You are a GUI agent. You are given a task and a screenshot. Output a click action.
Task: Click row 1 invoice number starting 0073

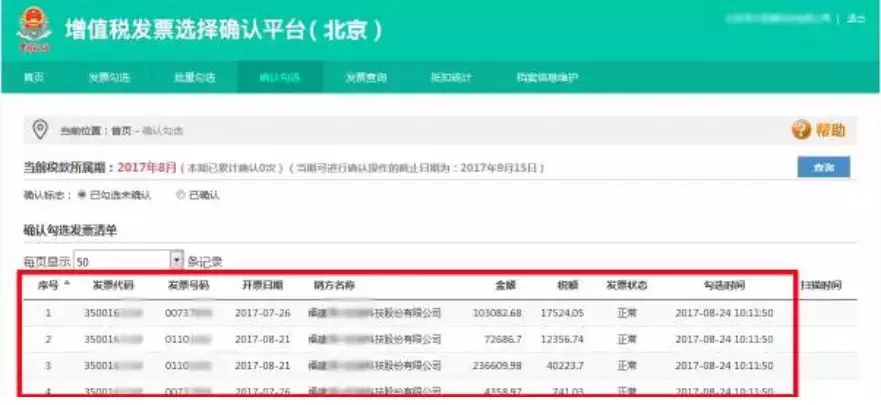coord(189,313)
